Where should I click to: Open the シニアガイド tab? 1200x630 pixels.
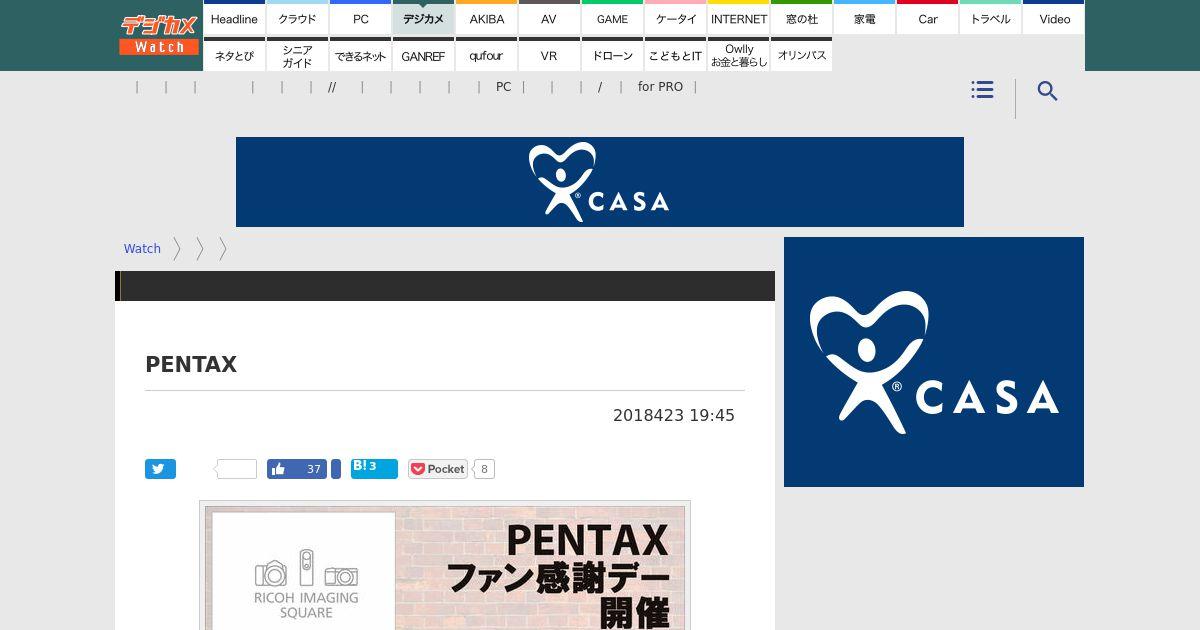pos(297,55)
